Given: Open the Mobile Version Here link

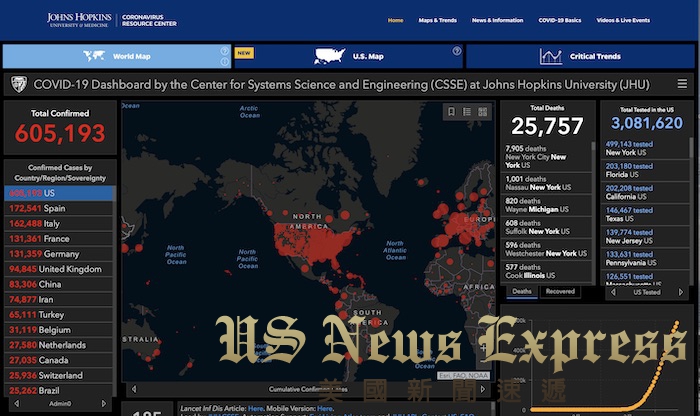Looking at the screenshot, I should pyautogui.click(x=325, y=408).
